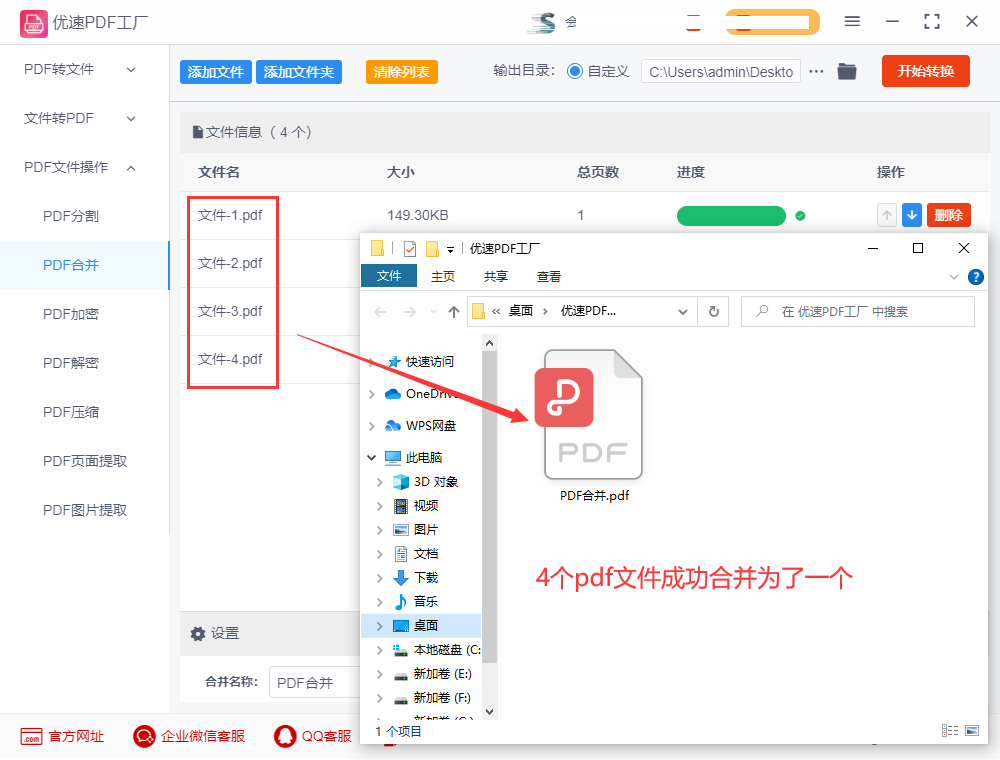Click the Explorer forward arrow
This screenshot has width=1000, height=760.
(409, 312)
